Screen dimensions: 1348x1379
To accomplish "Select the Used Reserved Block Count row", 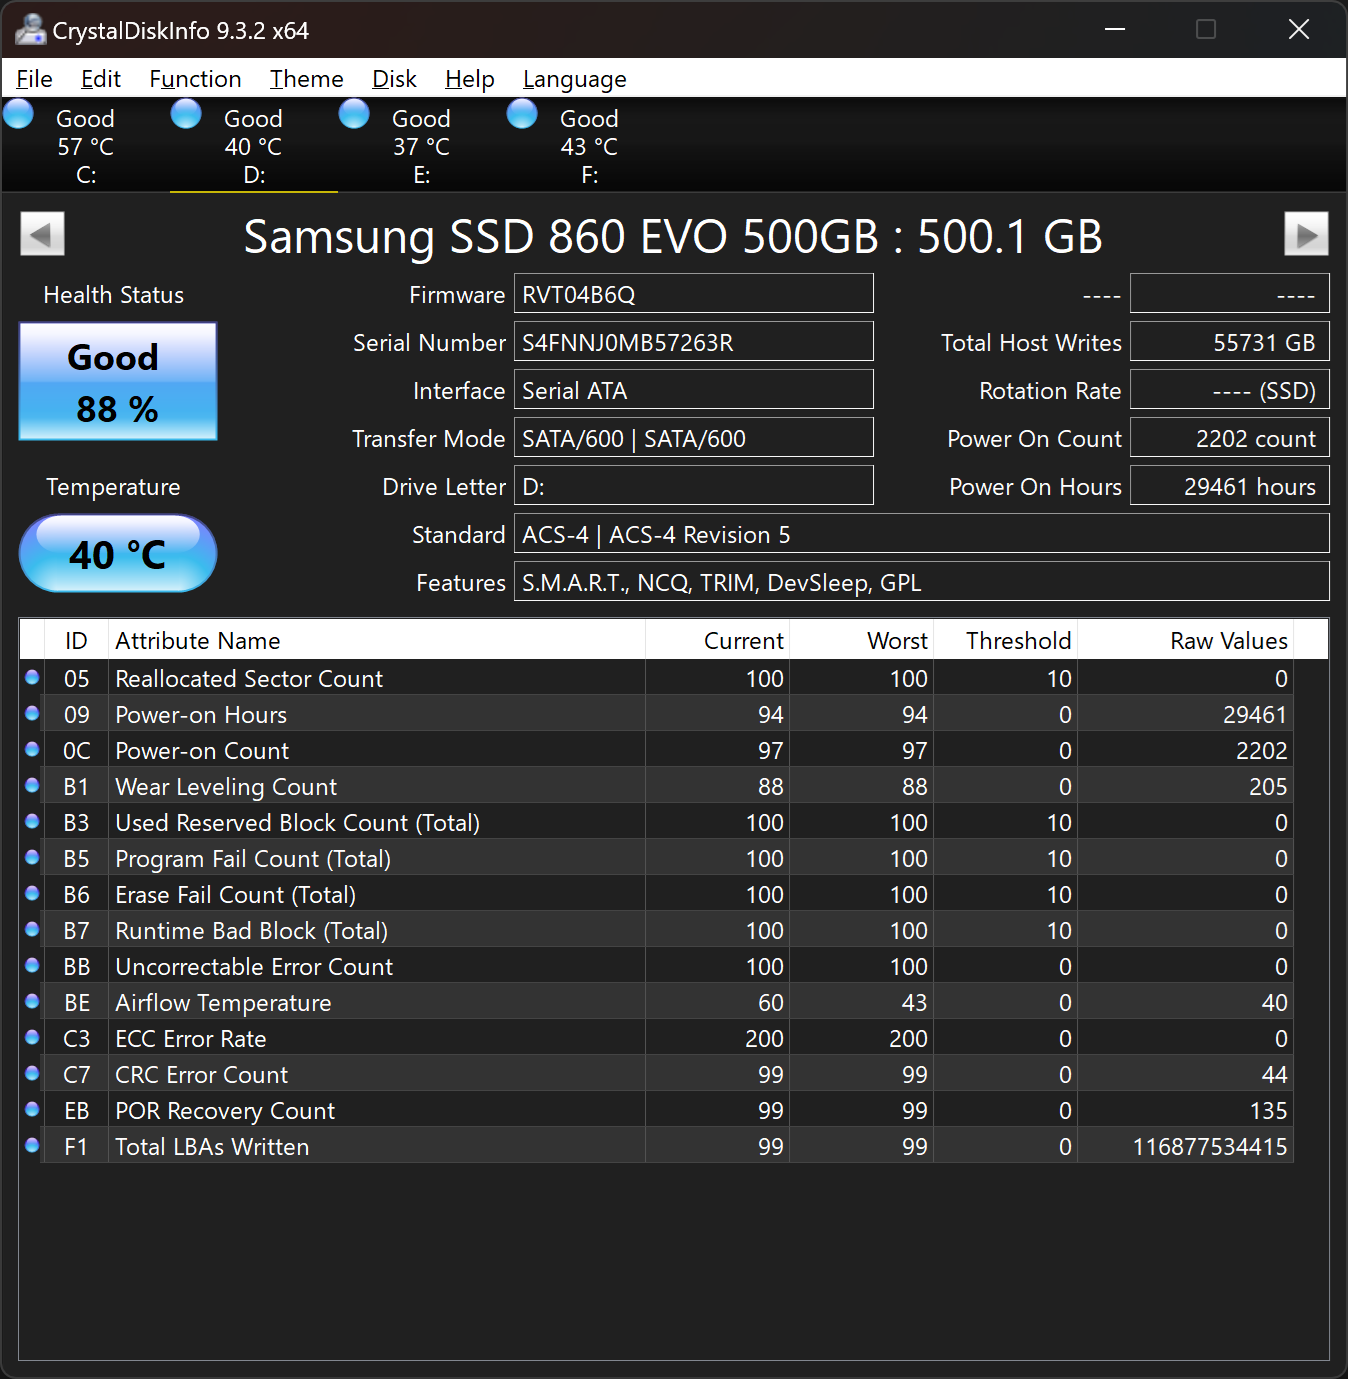I will [656, 822].
